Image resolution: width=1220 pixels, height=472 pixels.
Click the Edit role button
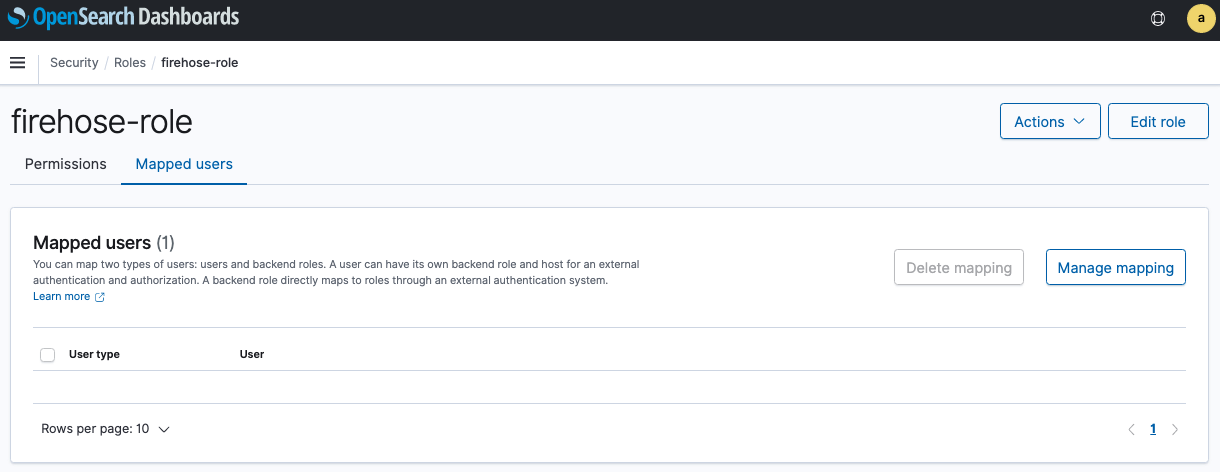[1158, 121]
